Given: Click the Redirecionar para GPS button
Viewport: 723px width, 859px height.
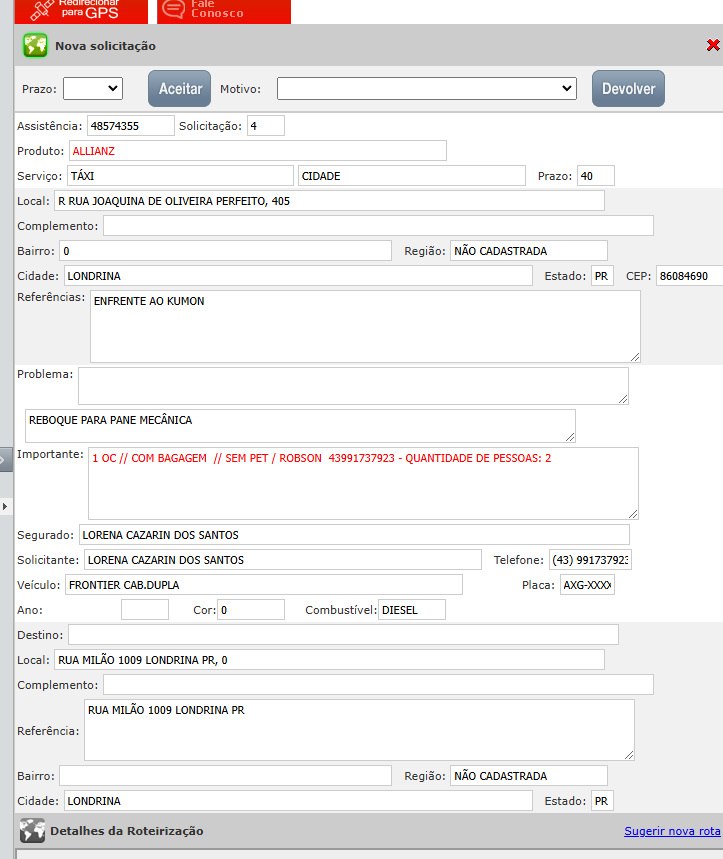Looking at the screenshot, I should pyautogui.click(x=81, y=11).
